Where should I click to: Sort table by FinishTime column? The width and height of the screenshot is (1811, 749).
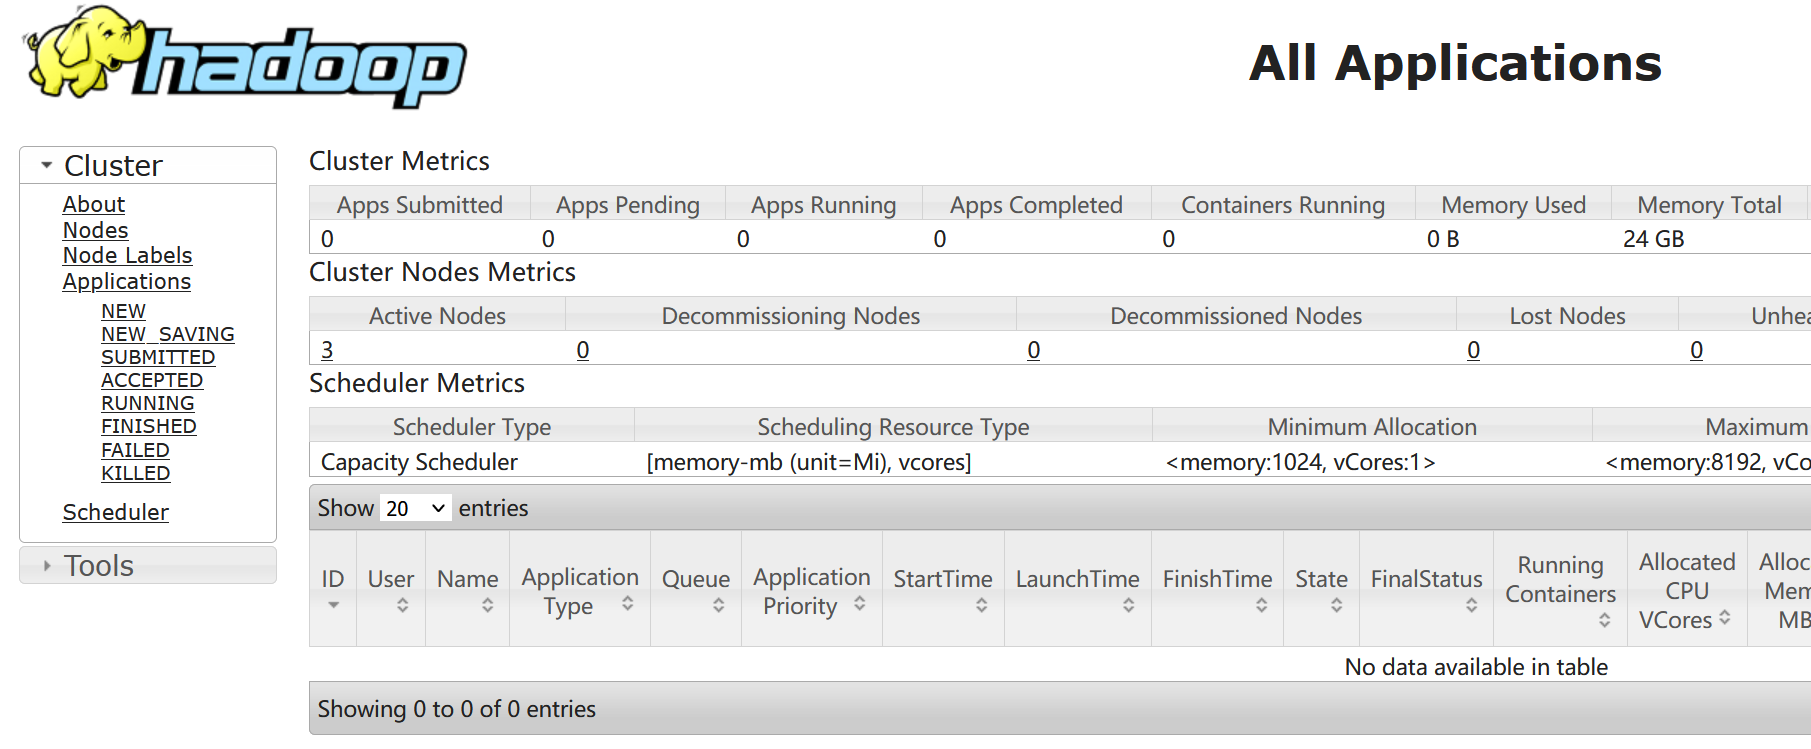(1218, 589)
